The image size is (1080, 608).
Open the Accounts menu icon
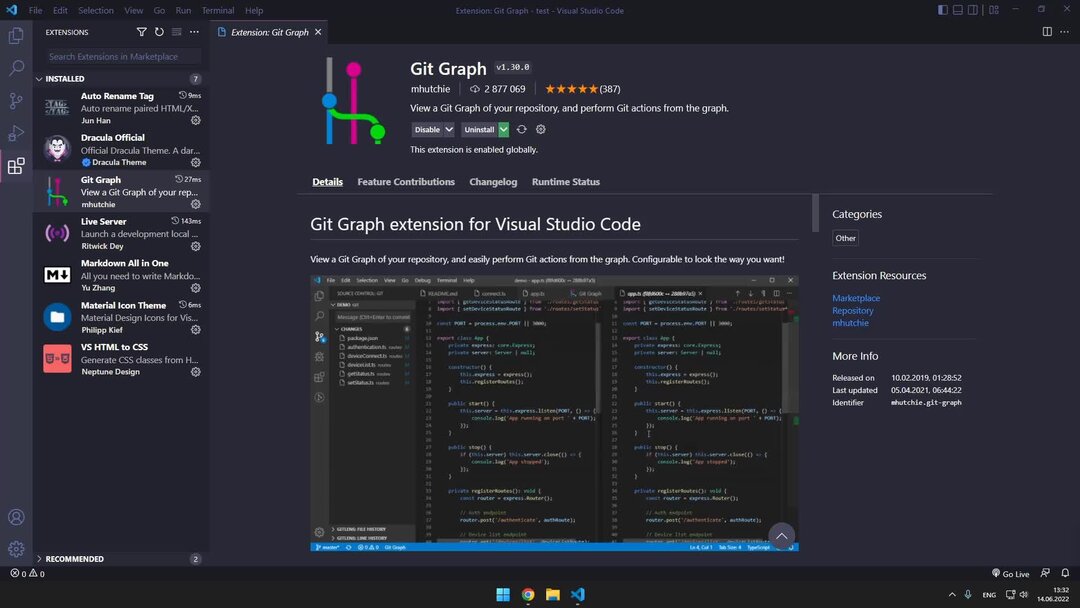[16, 517]
